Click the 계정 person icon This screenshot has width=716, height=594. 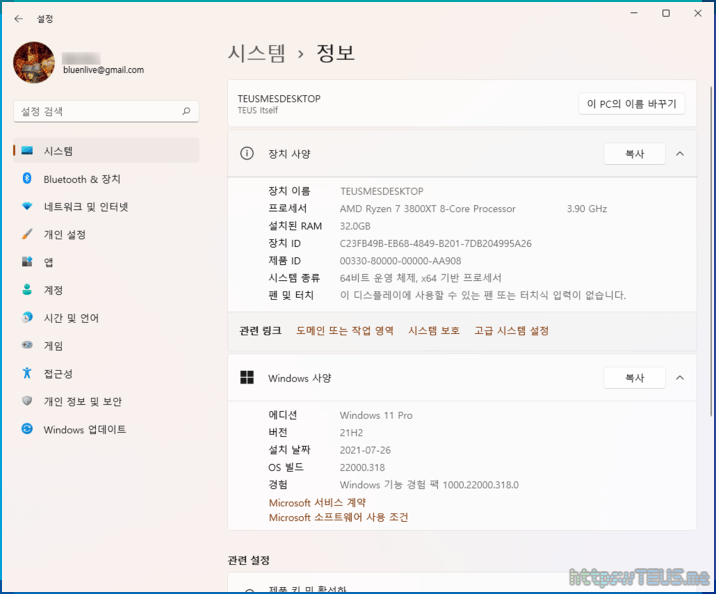(27, 289)
